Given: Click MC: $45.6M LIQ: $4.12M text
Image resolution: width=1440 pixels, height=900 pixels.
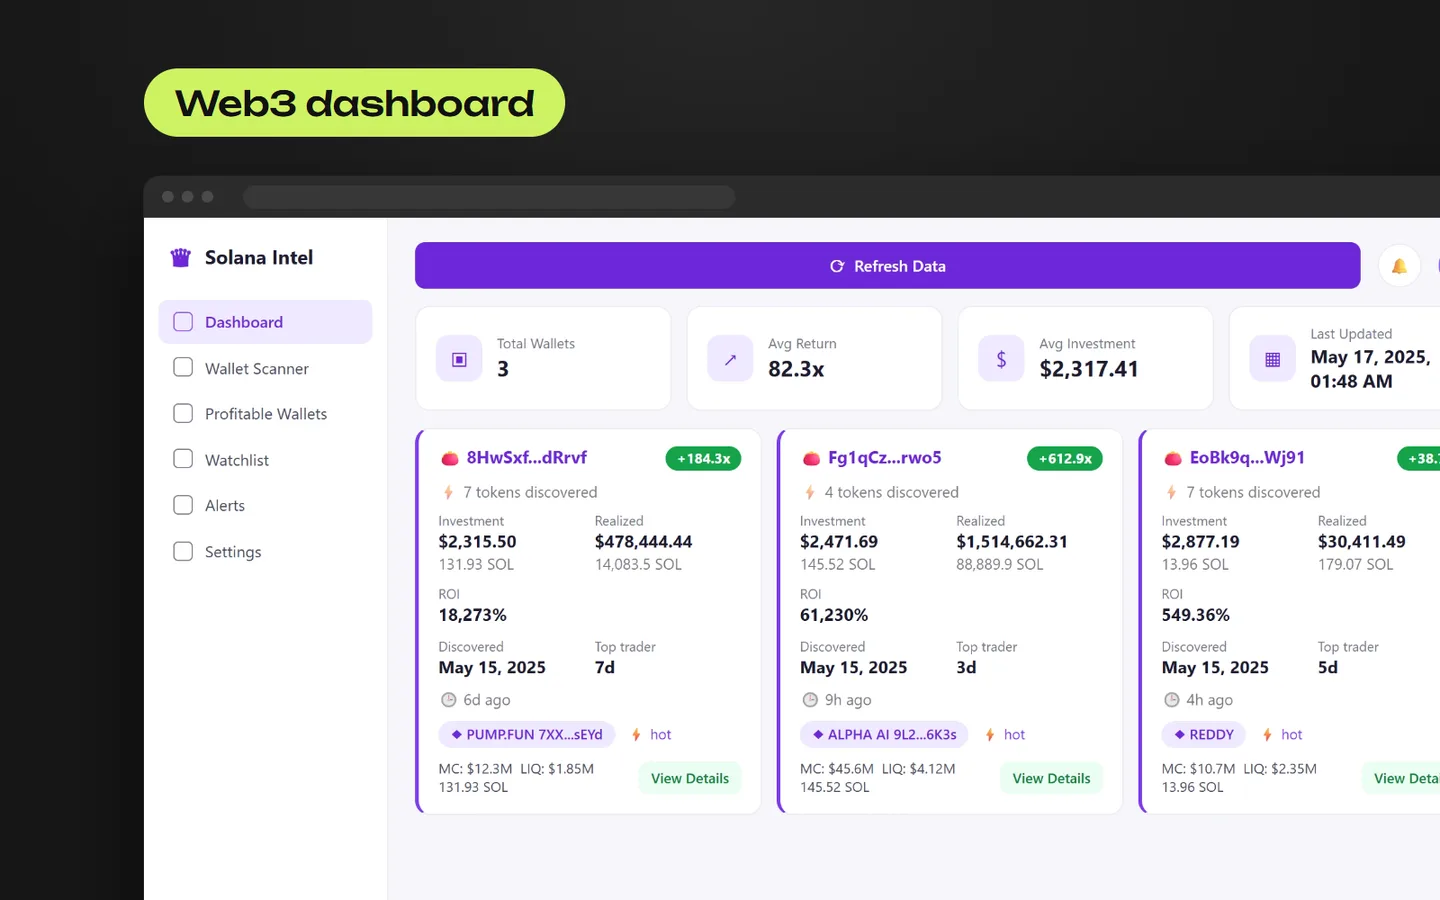Looking at the screenshot, I should (877, 769).
